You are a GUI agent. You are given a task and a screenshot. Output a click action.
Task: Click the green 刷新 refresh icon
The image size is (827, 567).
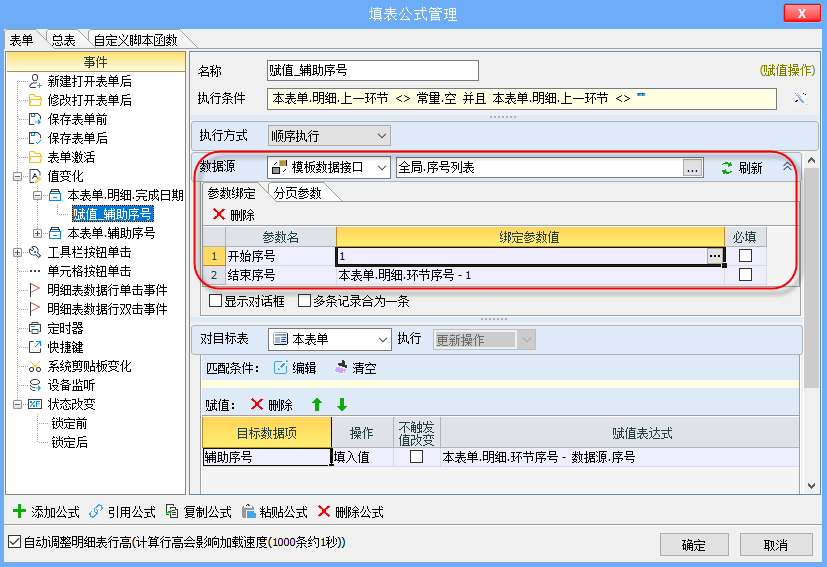[x=727, y=168]
